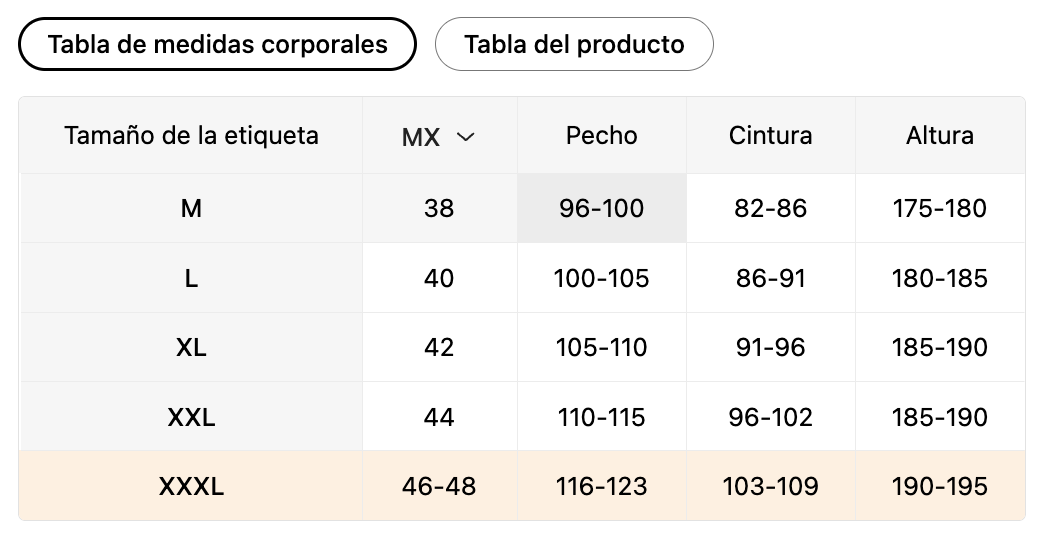
Task: Click the Pecho column header
Action: click(602, 135)
